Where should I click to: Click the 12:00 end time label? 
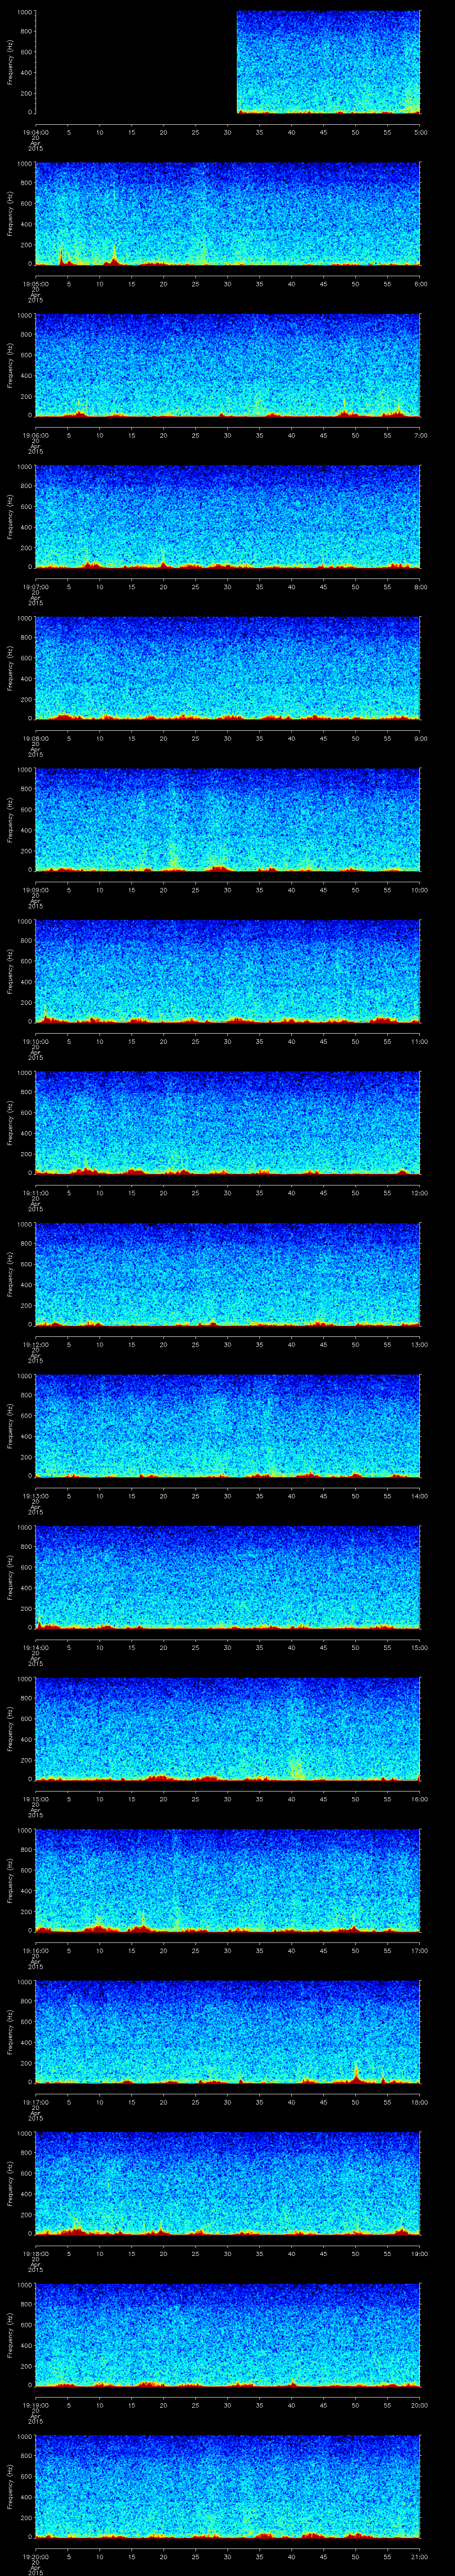pyautogui.click(x=419, y=1193)
